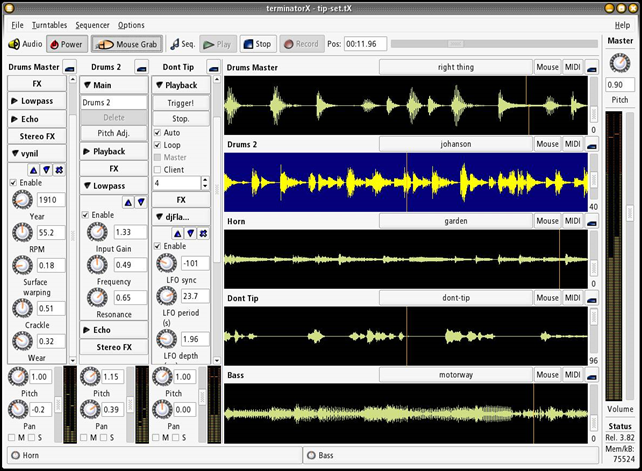642x471 pixels.
Task: Expand the Playback section of Drums 2
Action: [x=112, y=152]
